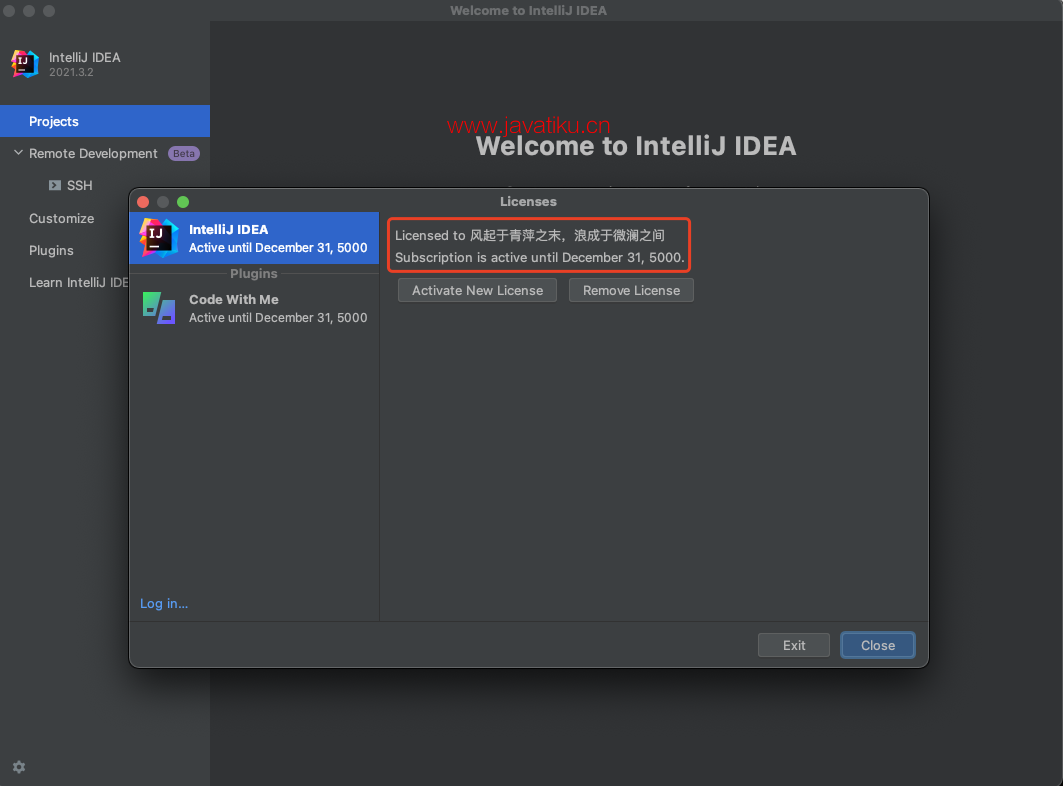Select Projects in the welcome sidebar
Viewport: 1063px width, 786px height.
pyautogui.click(x=105, y=121)
